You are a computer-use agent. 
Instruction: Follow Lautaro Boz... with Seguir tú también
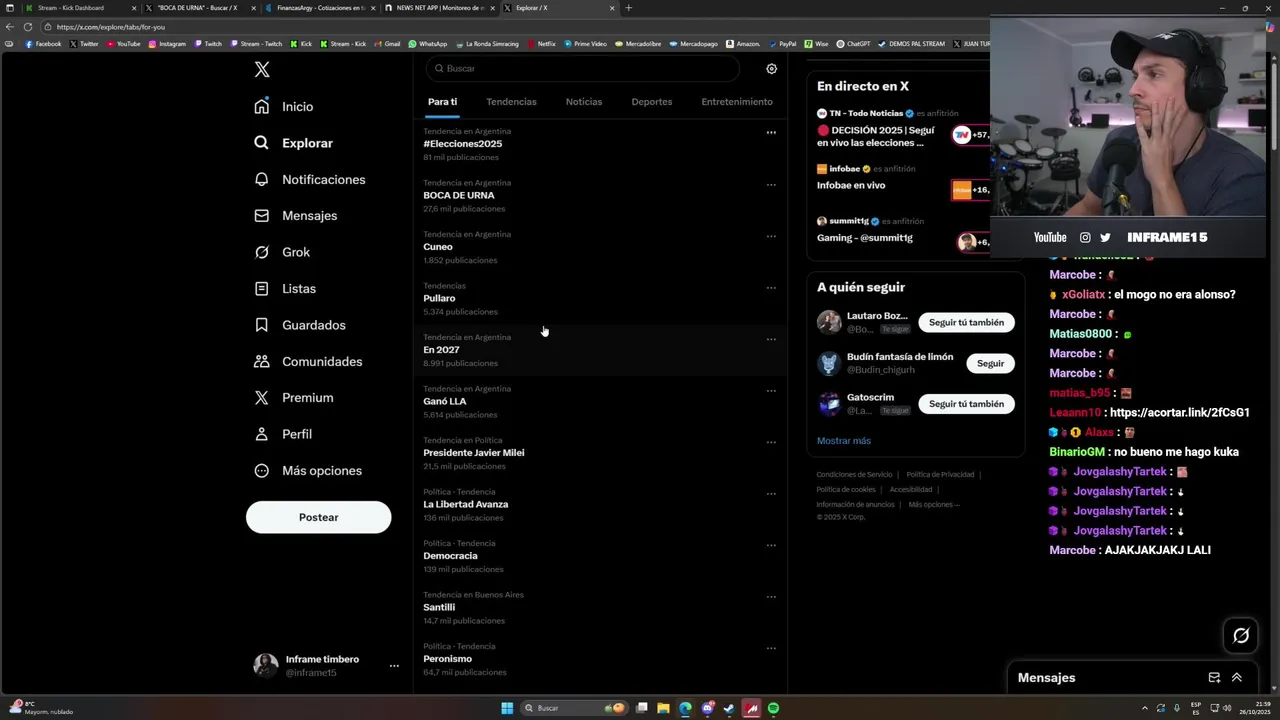click(x=966, y=322)
